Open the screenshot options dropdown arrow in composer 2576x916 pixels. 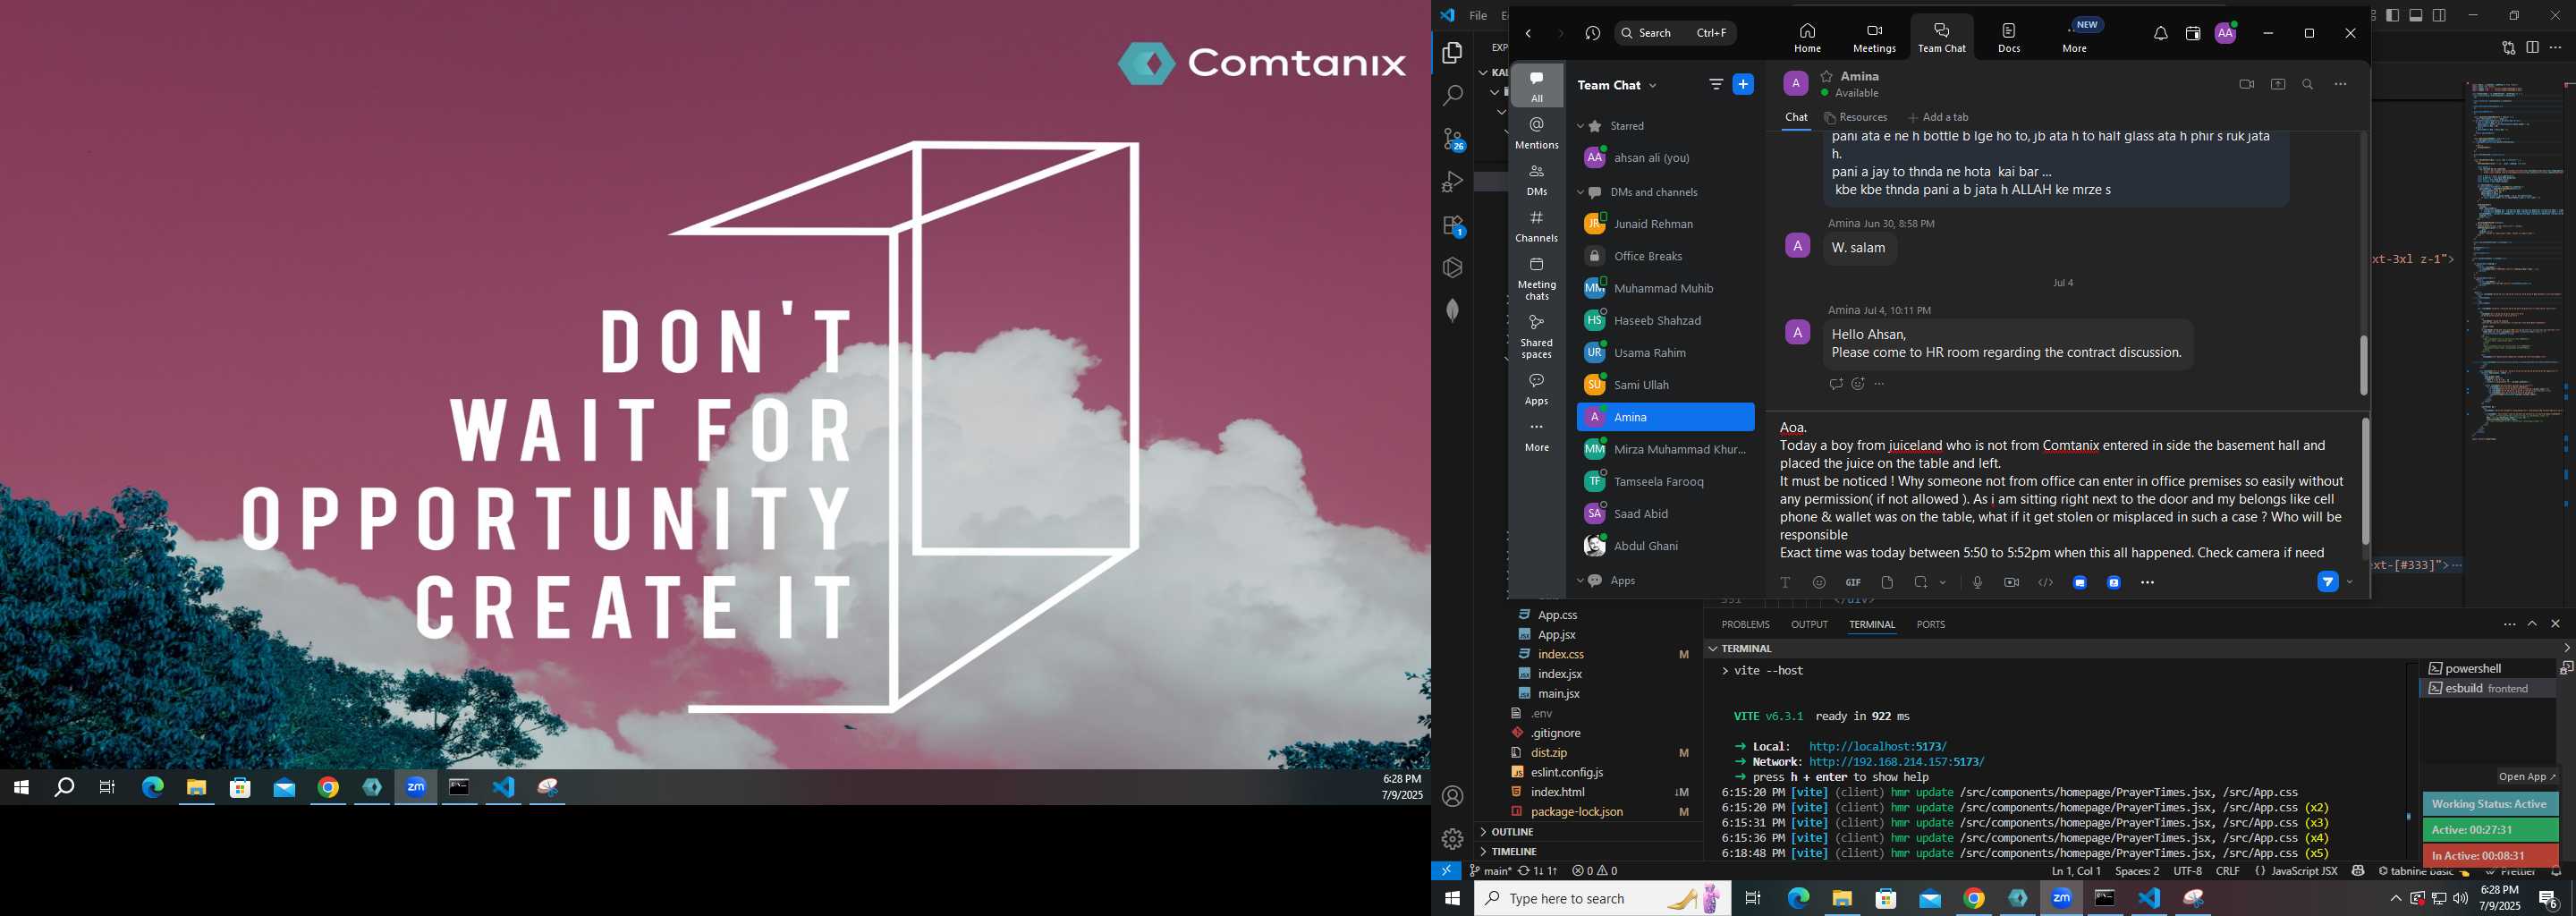tap(1943, 582)
